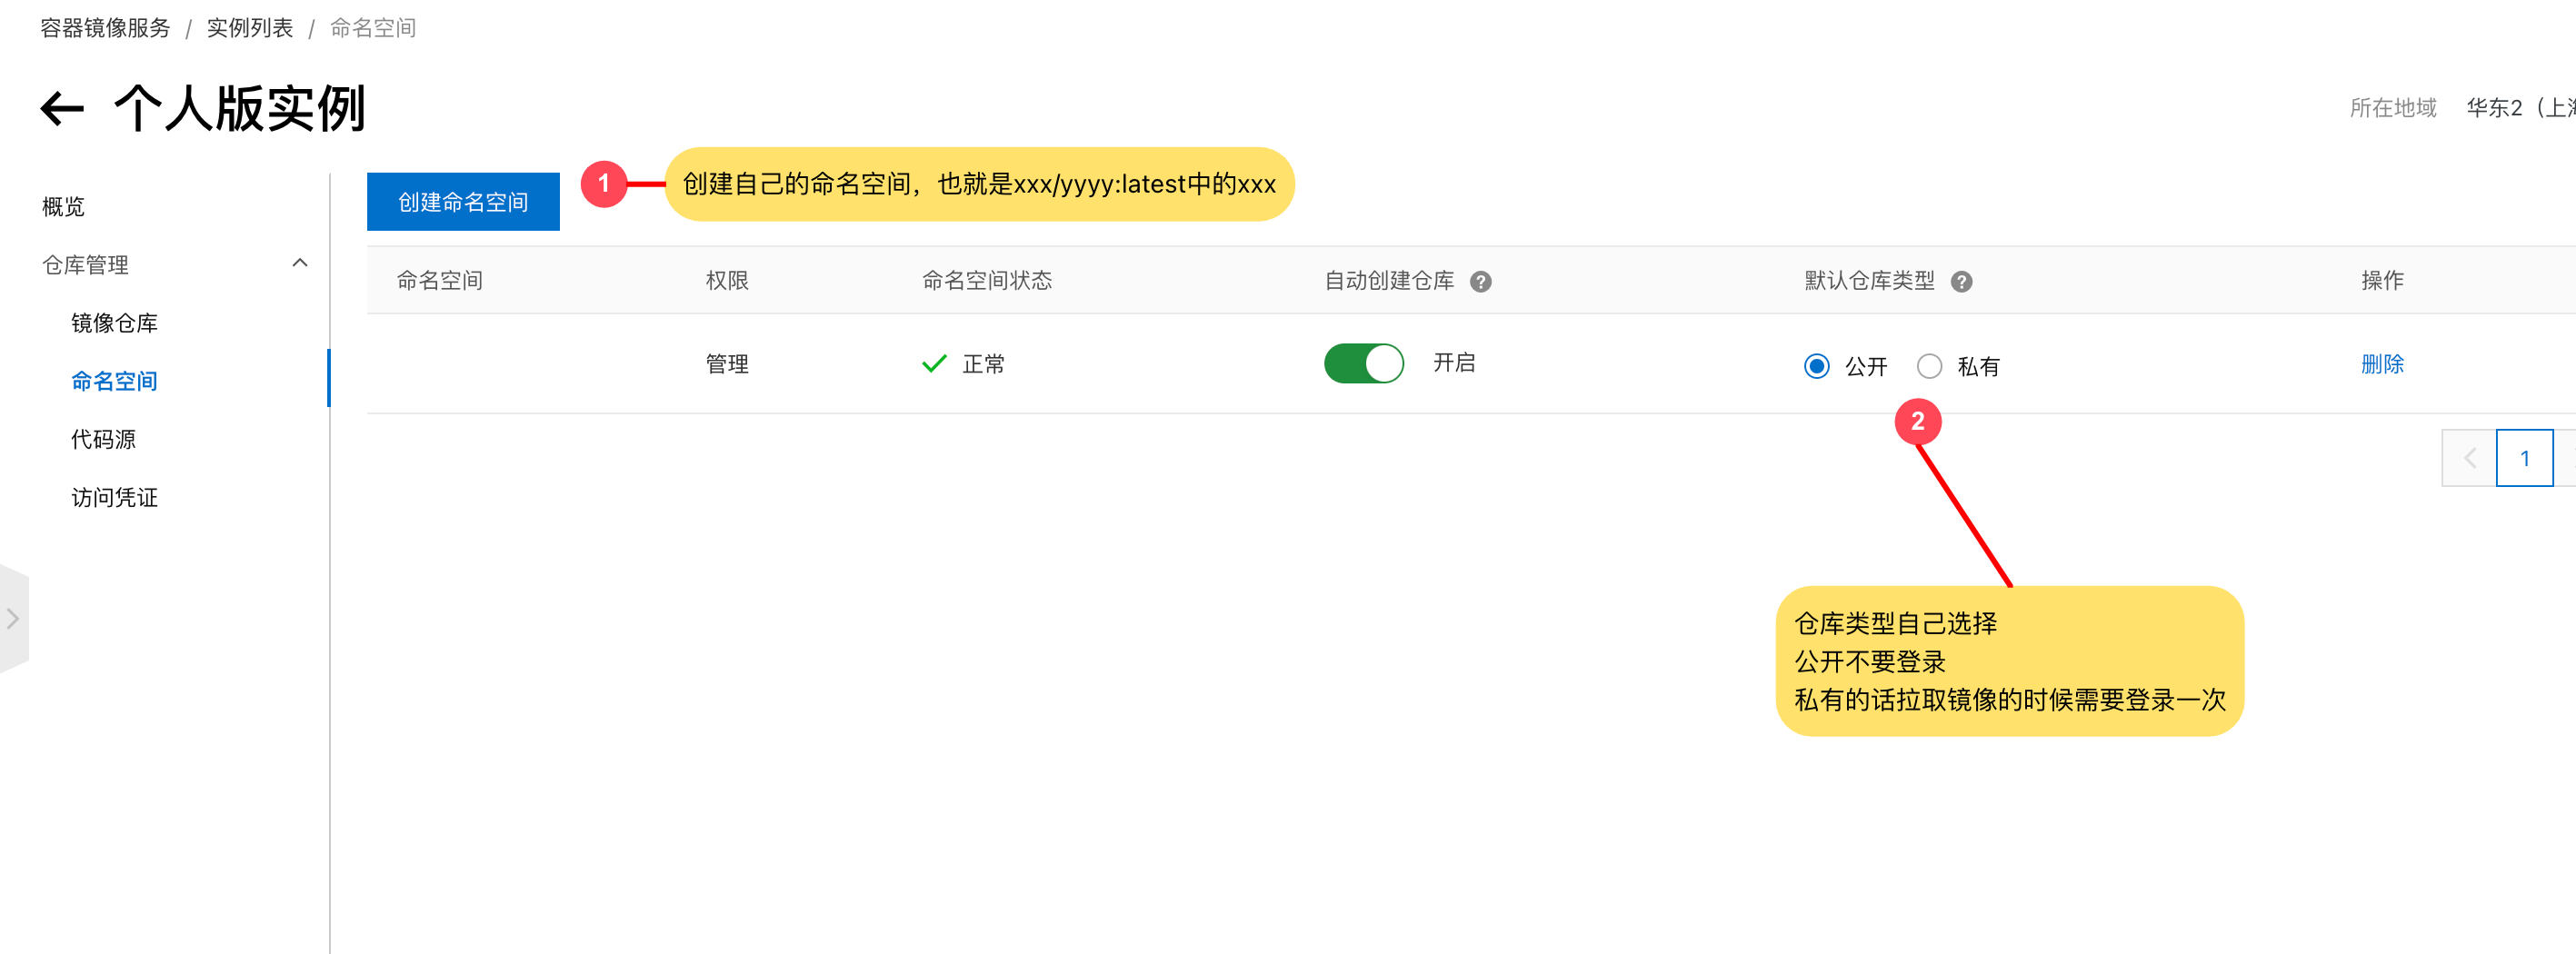Open 容器镜像服务 breadcrumb link

tap(105, 28)
